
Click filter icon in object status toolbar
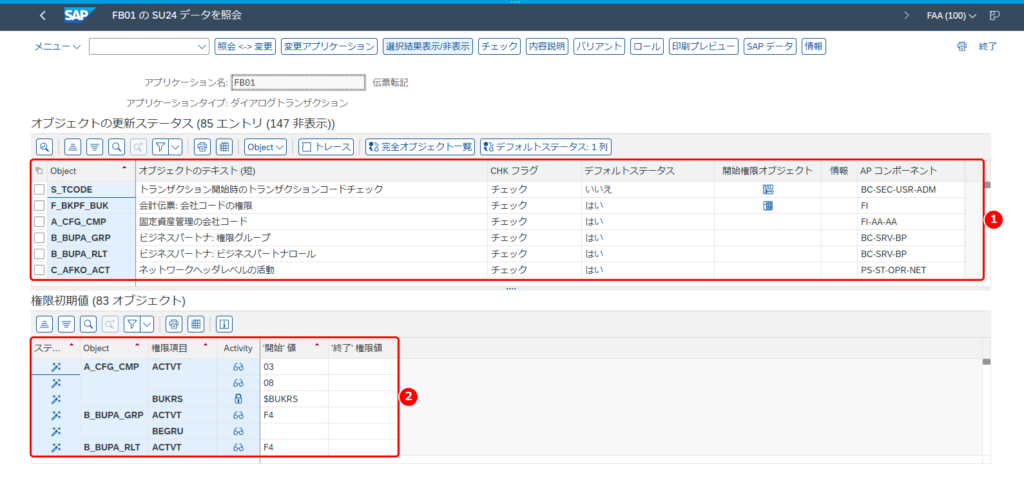click(159, 147)
